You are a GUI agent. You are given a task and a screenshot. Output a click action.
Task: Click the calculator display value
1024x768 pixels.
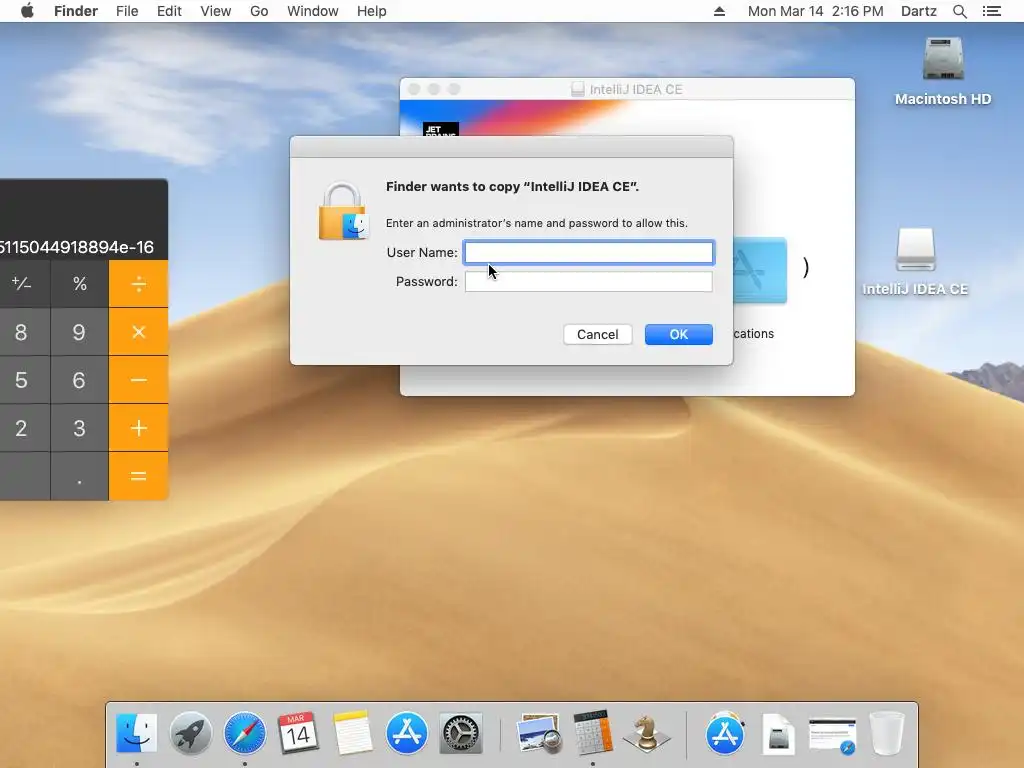coord(77,247)
